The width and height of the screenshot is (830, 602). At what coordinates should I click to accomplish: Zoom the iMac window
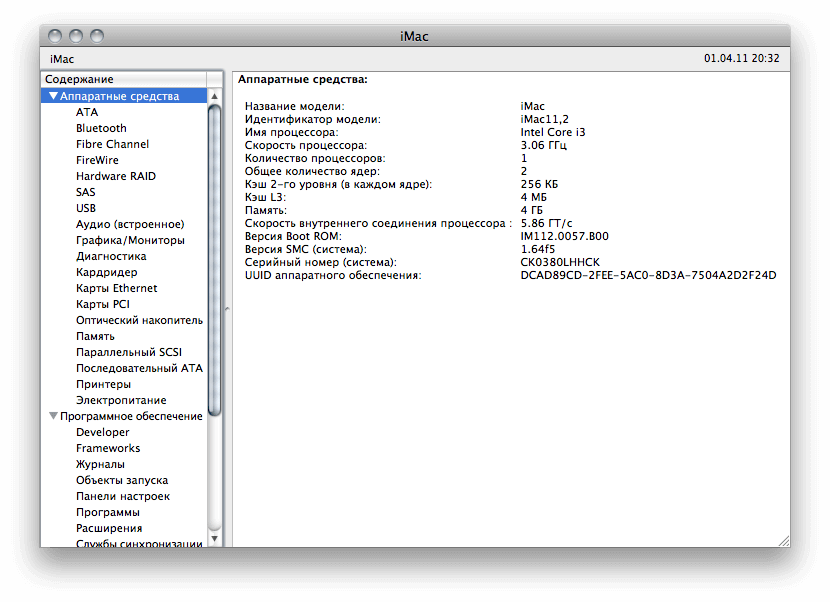[97, 36]
